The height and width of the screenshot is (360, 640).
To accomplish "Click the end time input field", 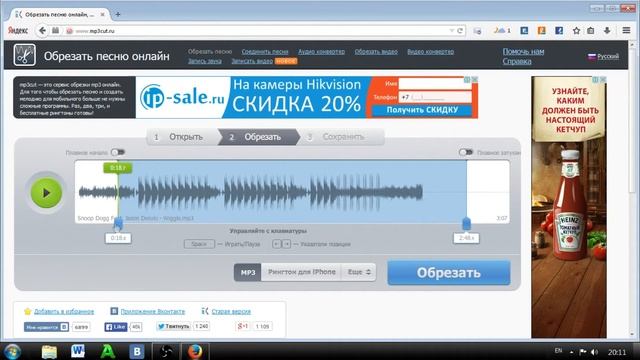I will [467, 238].
